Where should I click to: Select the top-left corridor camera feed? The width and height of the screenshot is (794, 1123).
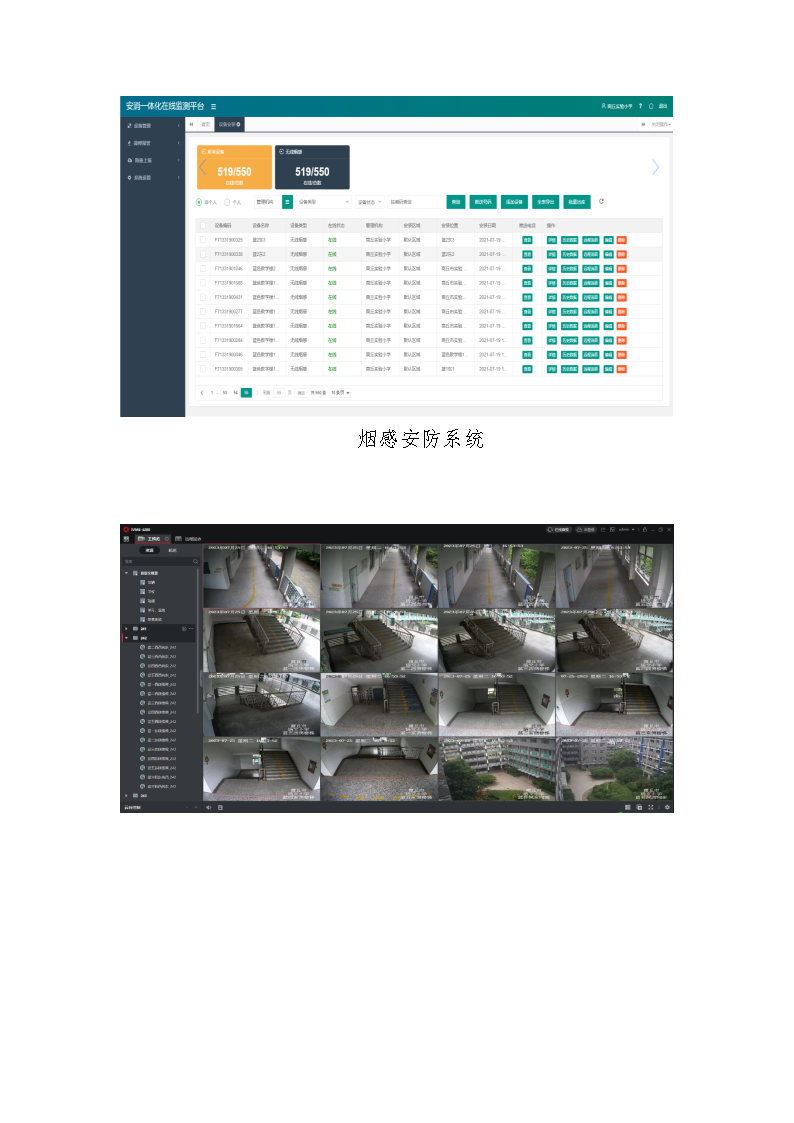(x=261, y=576)
